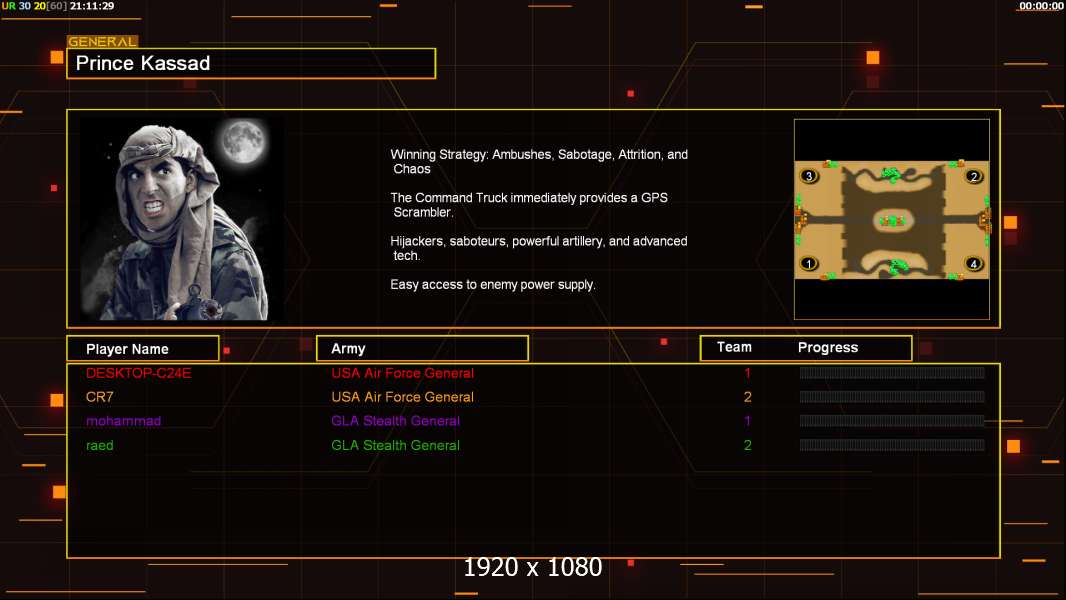
Task: Select player raed
Action: (99, 445)
